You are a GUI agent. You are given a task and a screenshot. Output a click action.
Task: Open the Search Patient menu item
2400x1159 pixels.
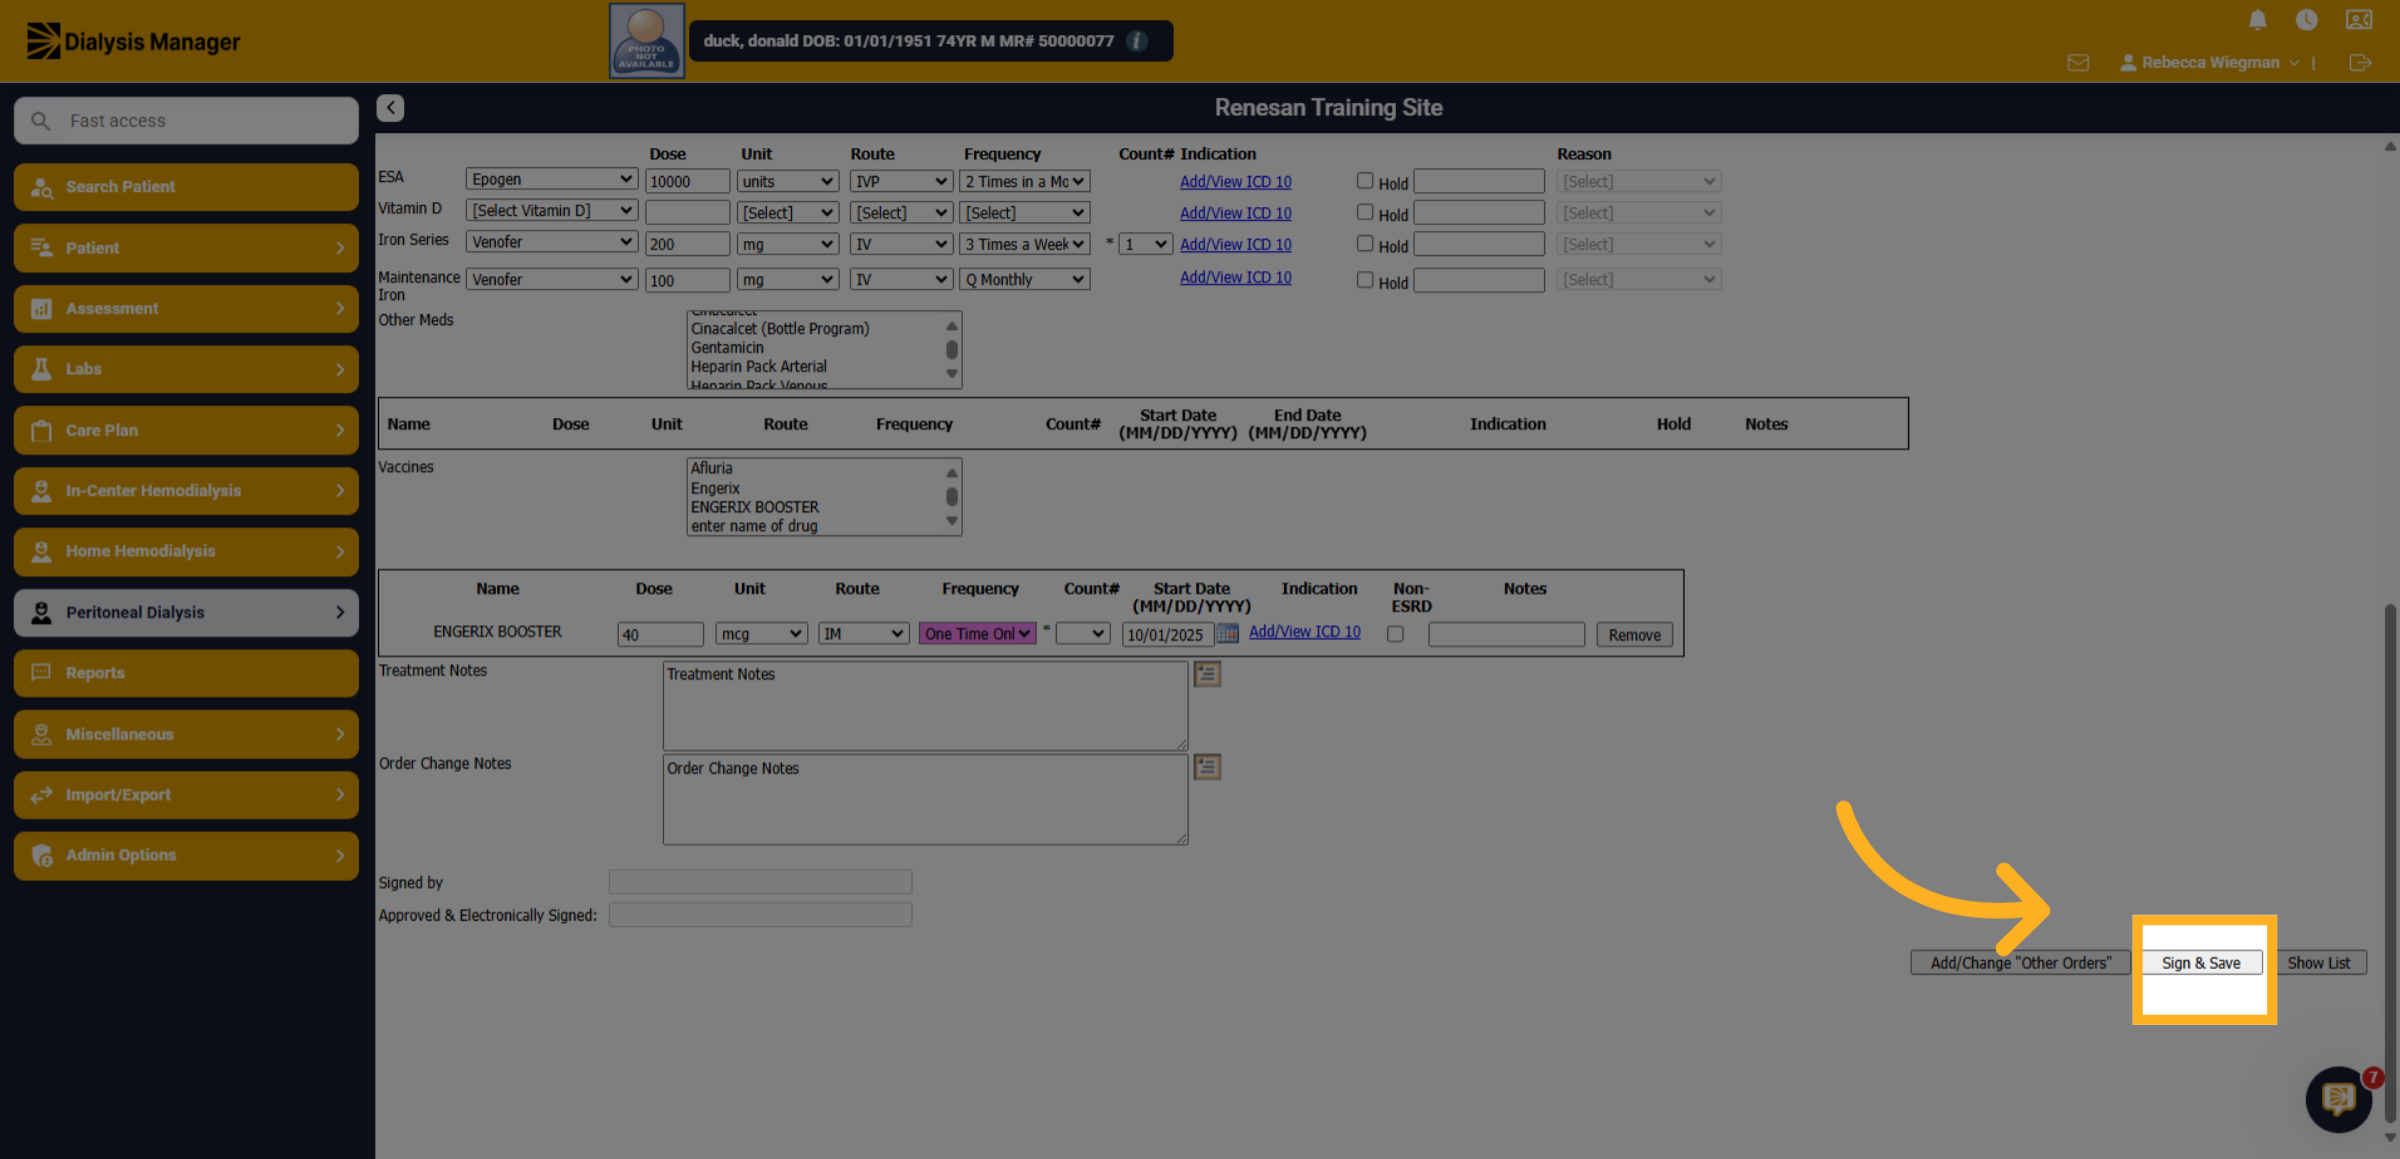(x=186, y=187)
